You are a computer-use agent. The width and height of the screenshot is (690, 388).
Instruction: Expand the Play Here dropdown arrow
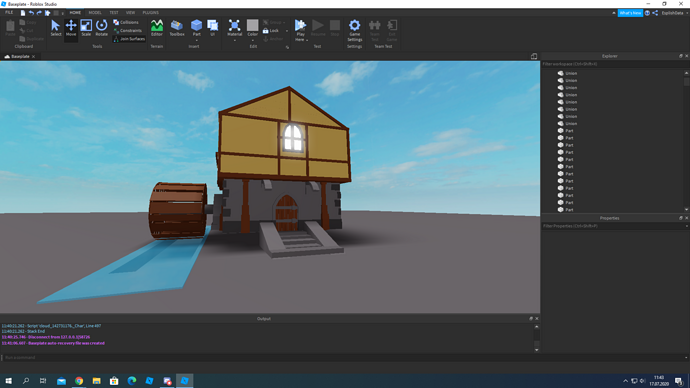coord(307,40)
